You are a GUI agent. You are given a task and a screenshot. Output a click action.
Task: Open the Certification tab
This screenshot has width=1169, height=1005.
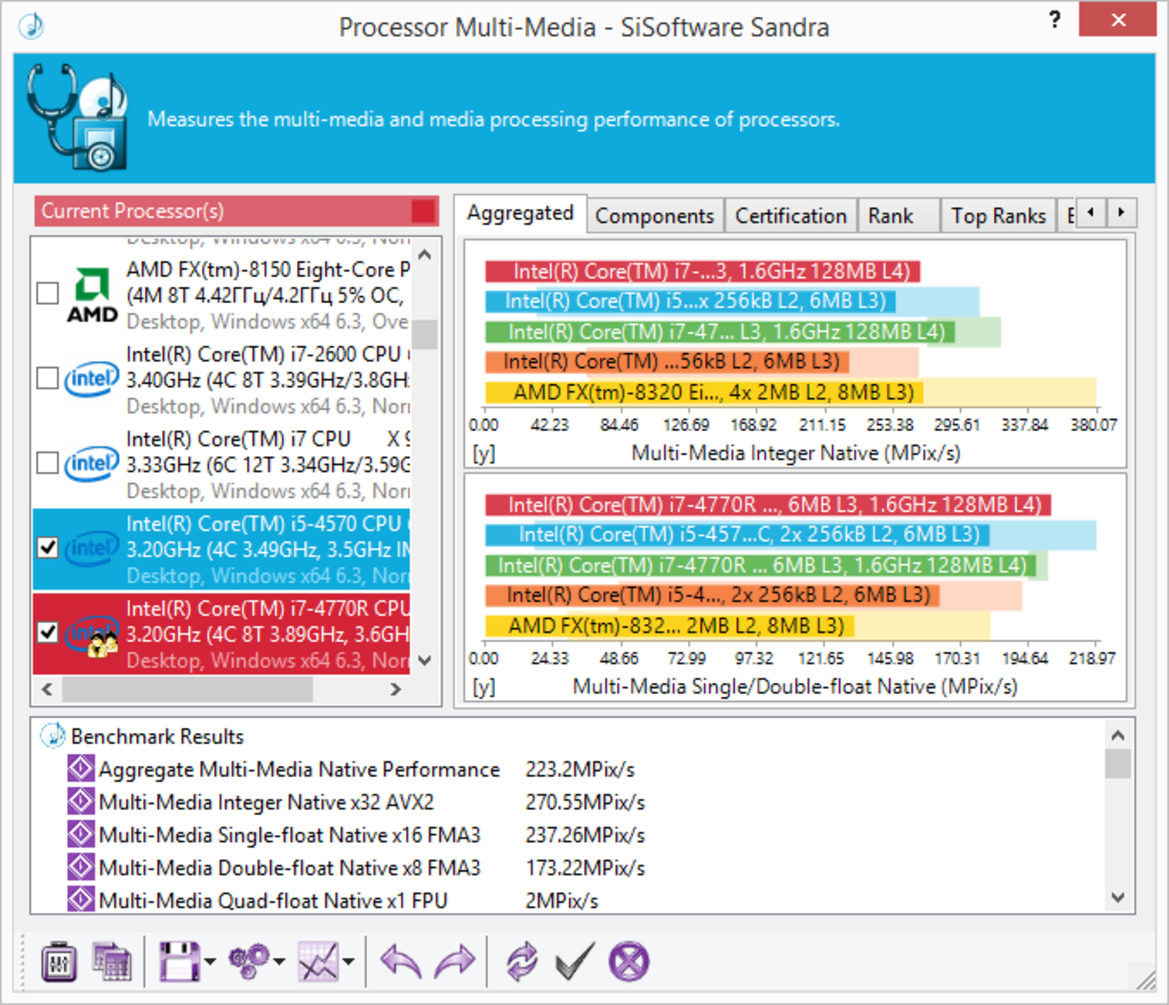point(790,216)
